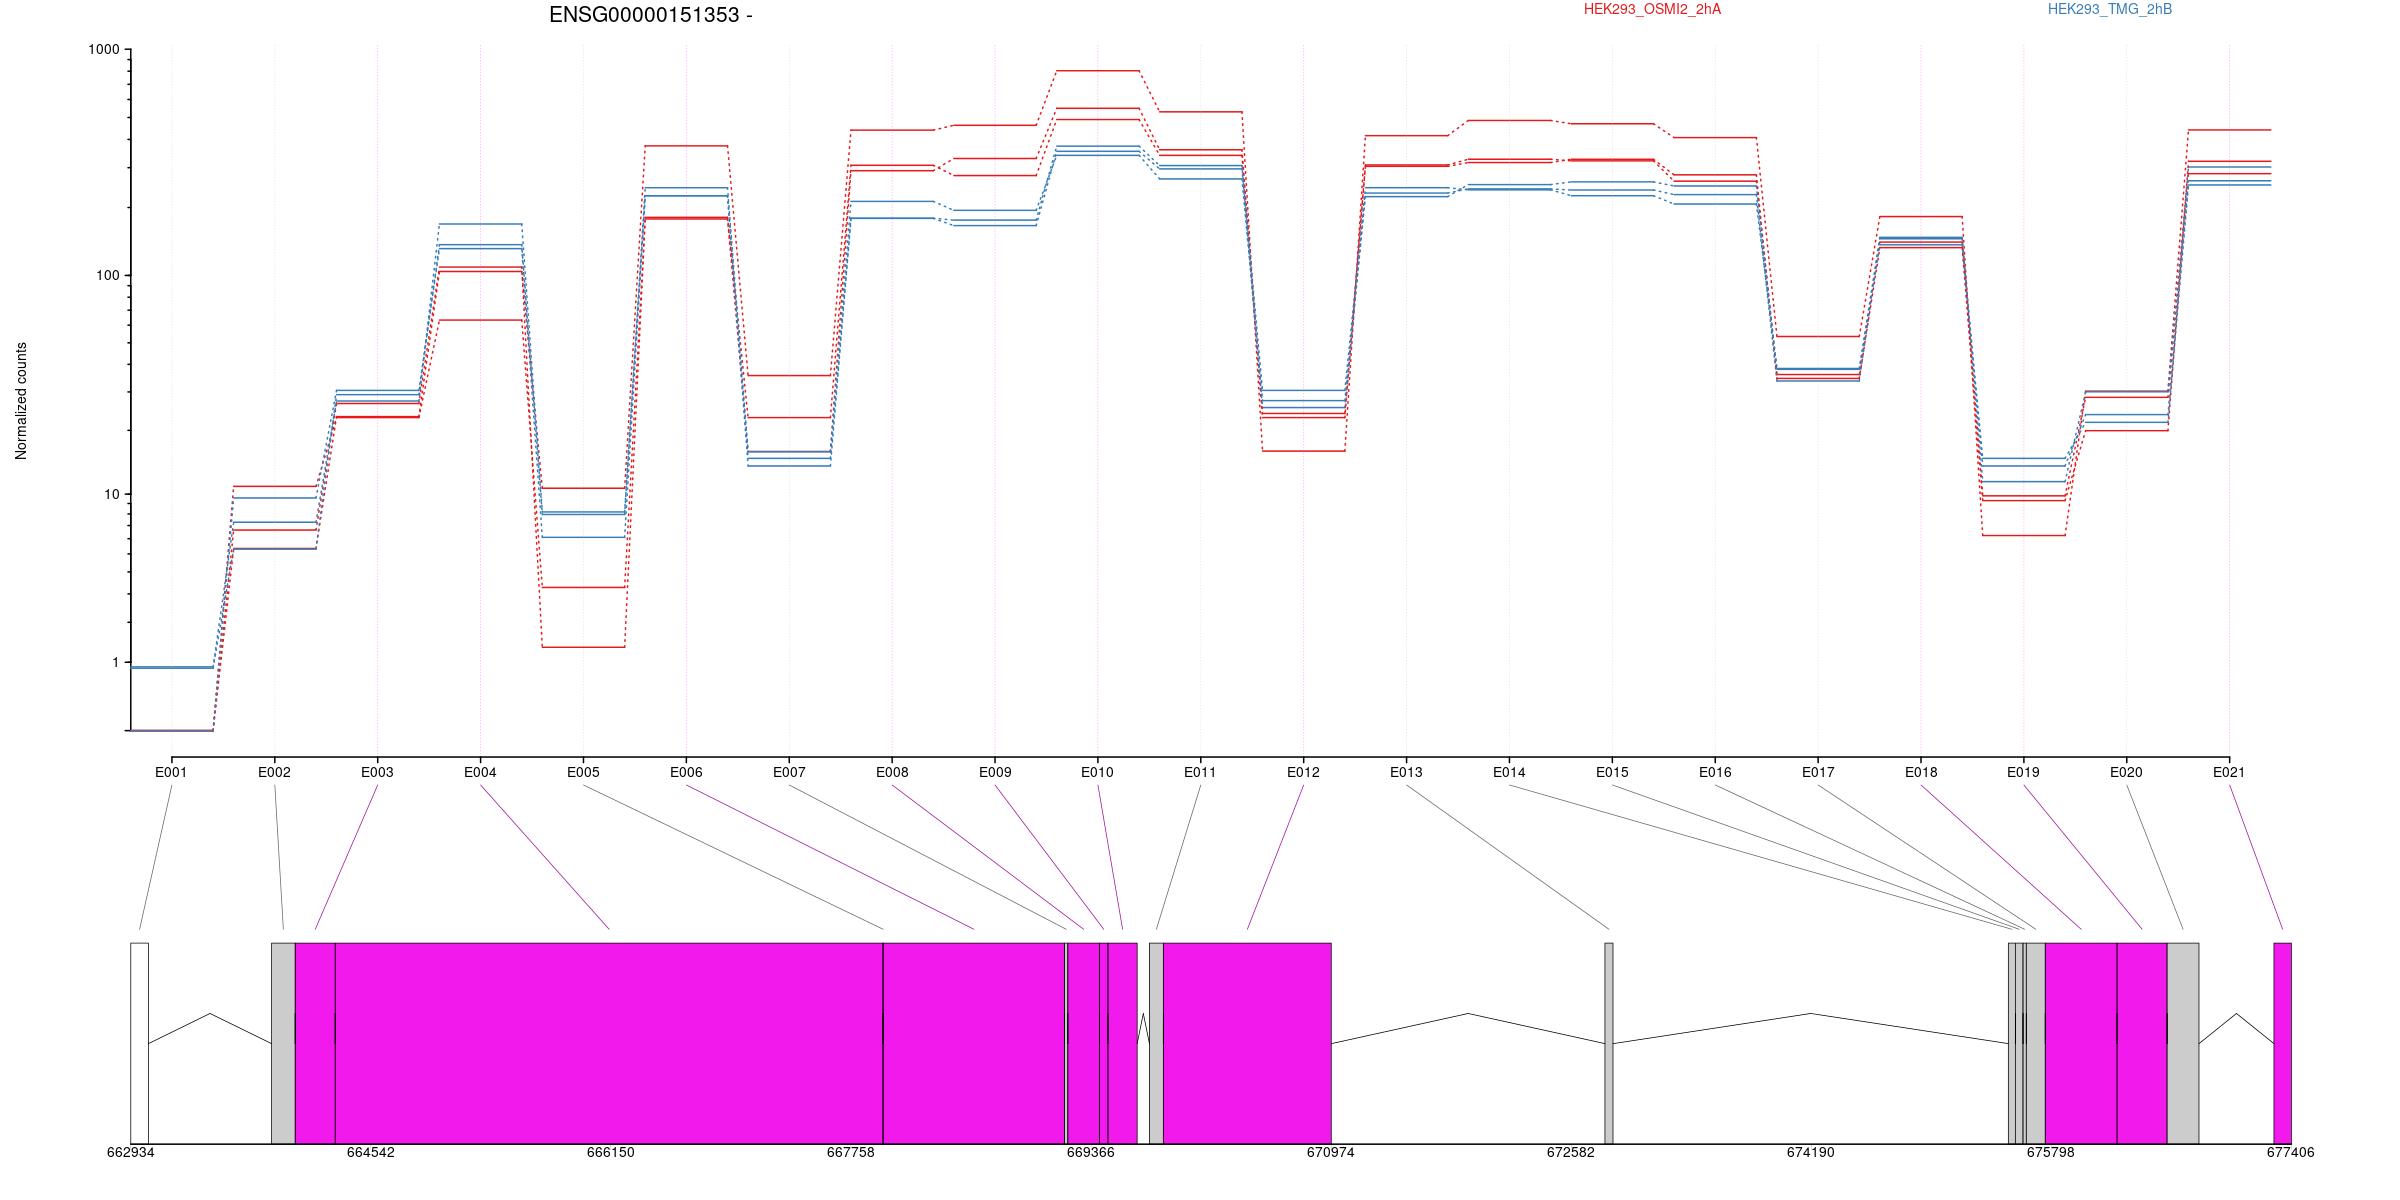Select exon label E004

pyautogui.click(x=480, y=772)
